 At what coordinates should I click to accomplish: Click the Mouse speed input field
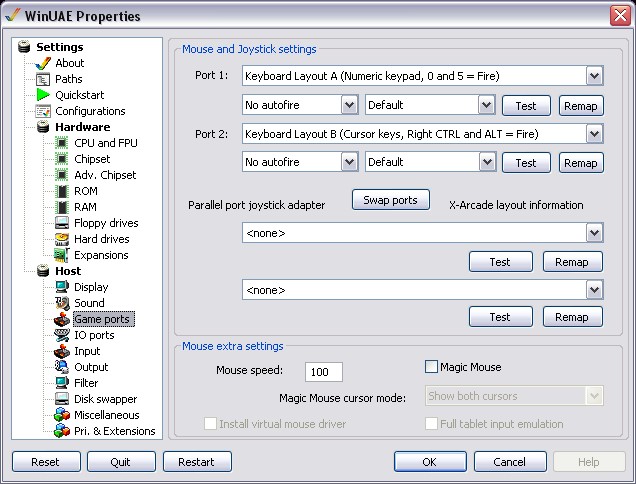click(324, 372)
